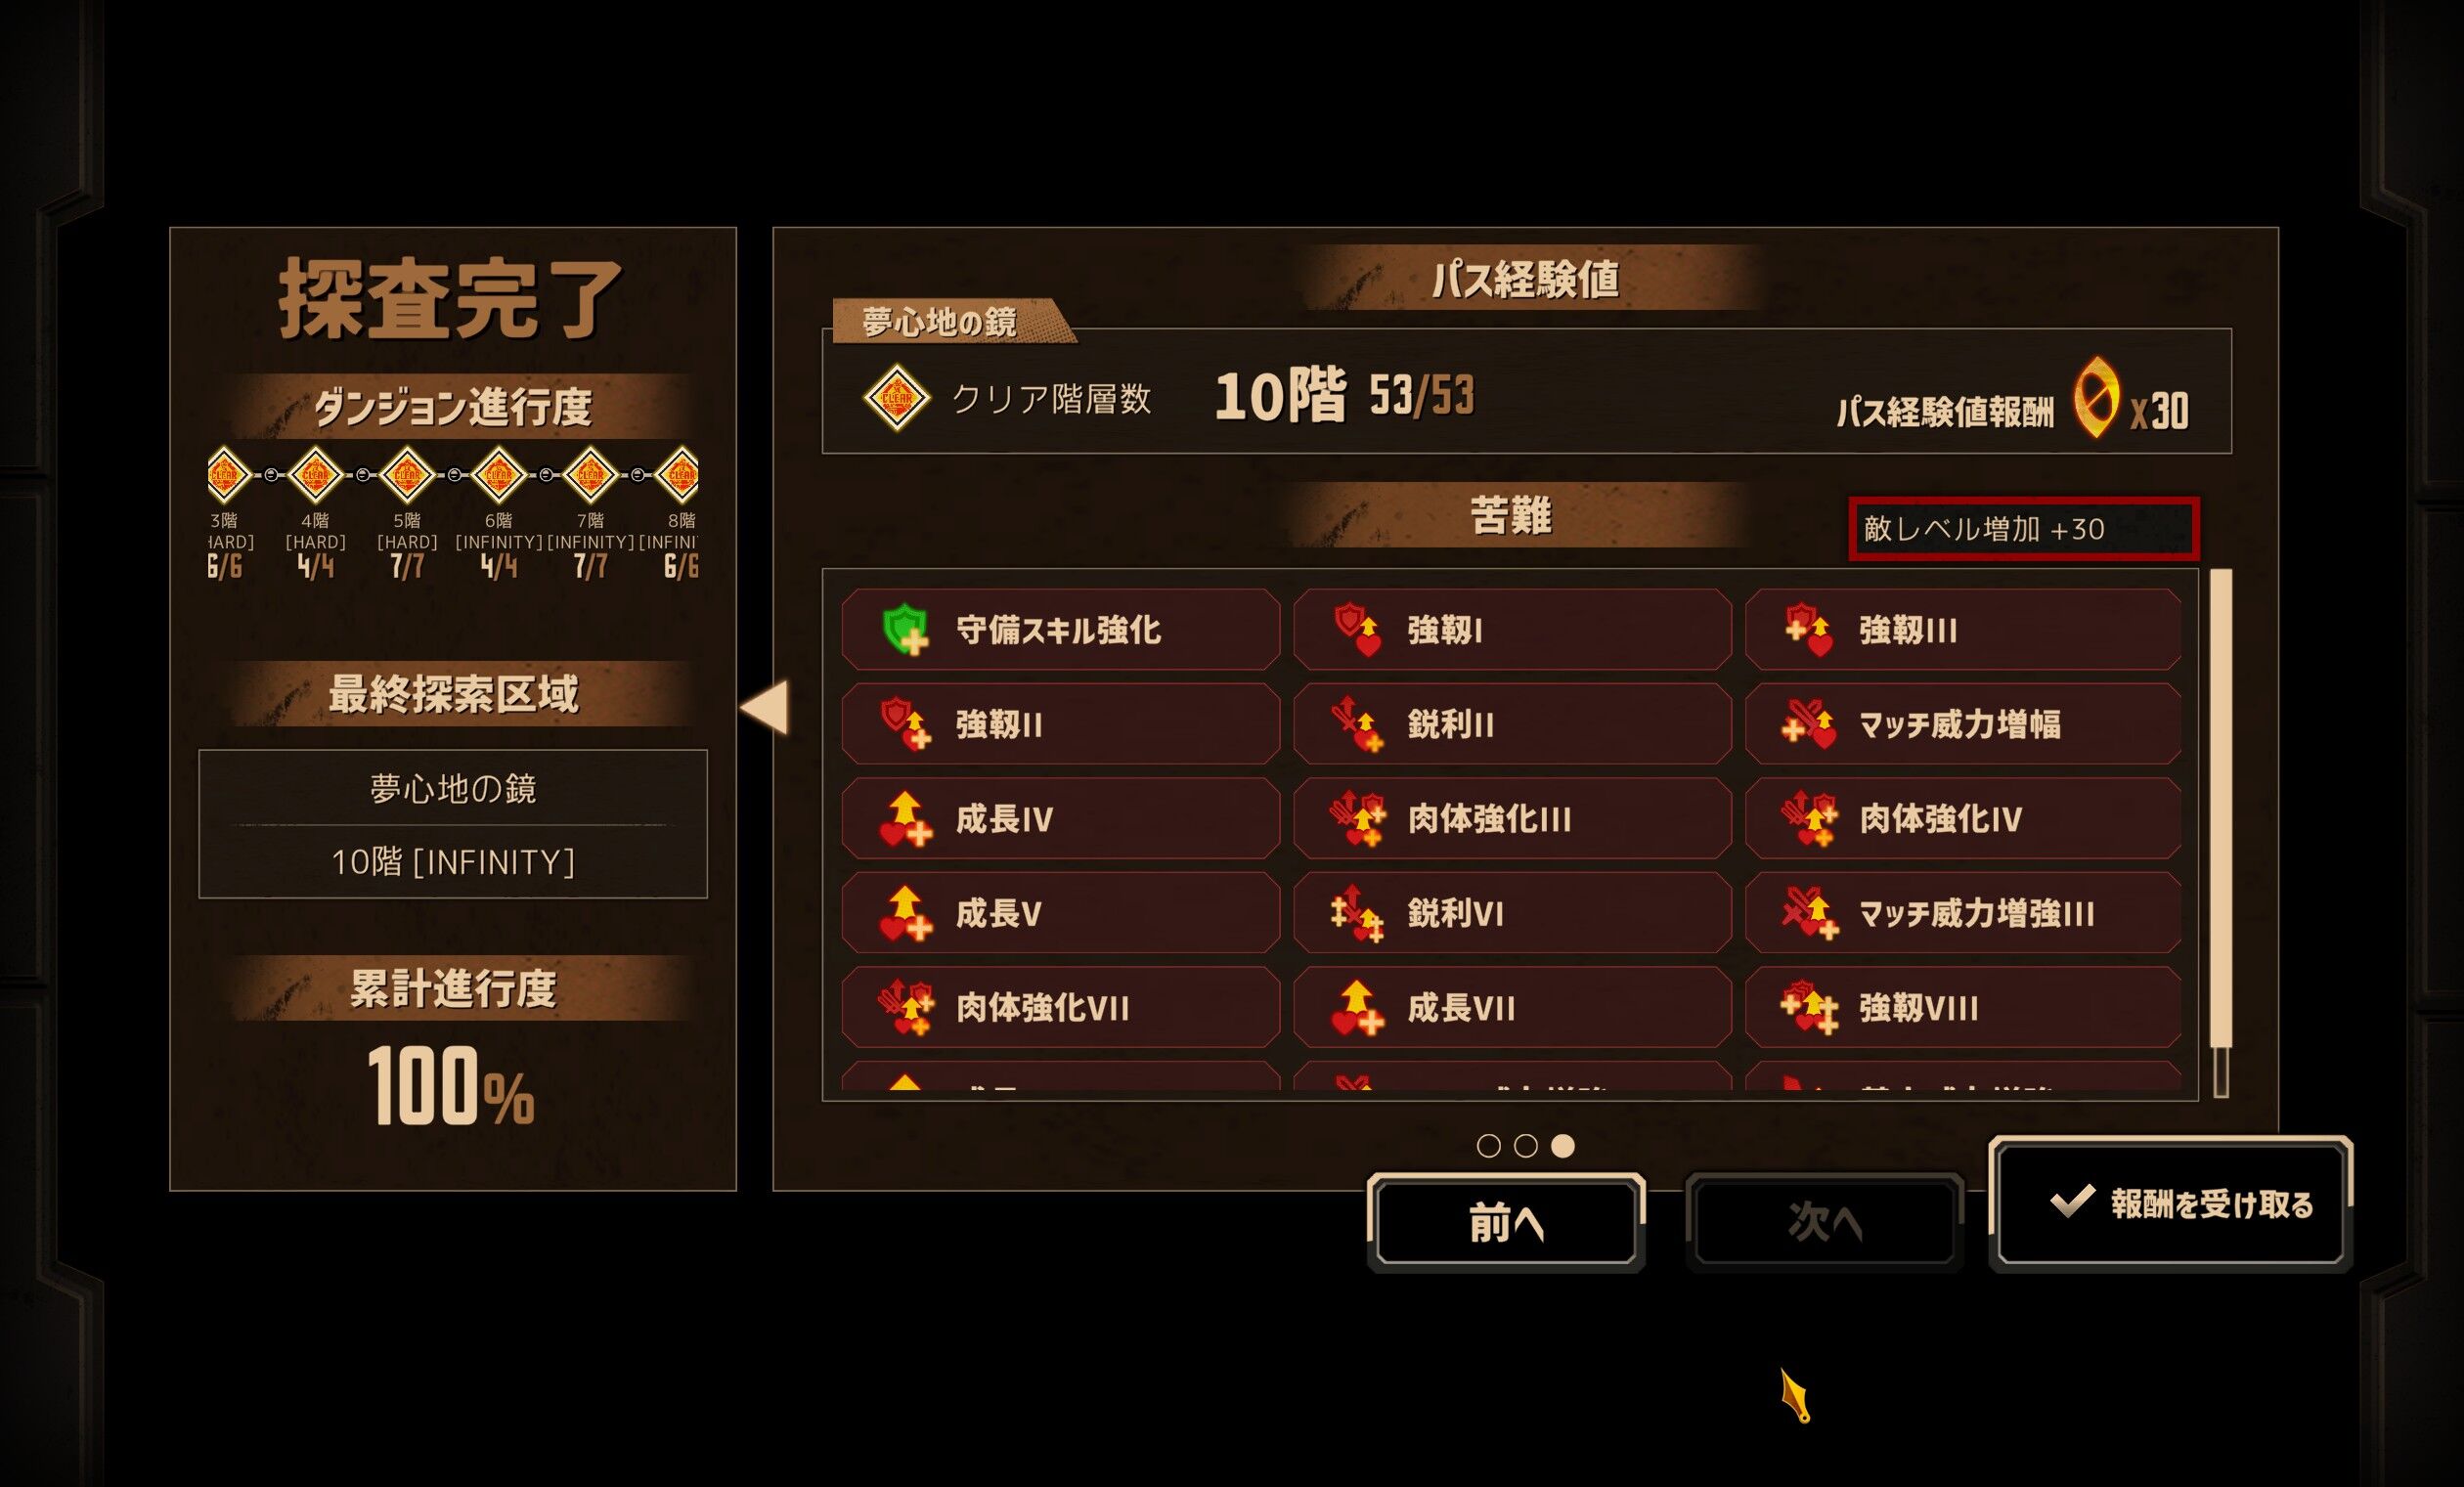Click the green shield 守備スキル強化 icon
The height and width of the screenshot is (1487, 2464).
click(x=906, y=630)
